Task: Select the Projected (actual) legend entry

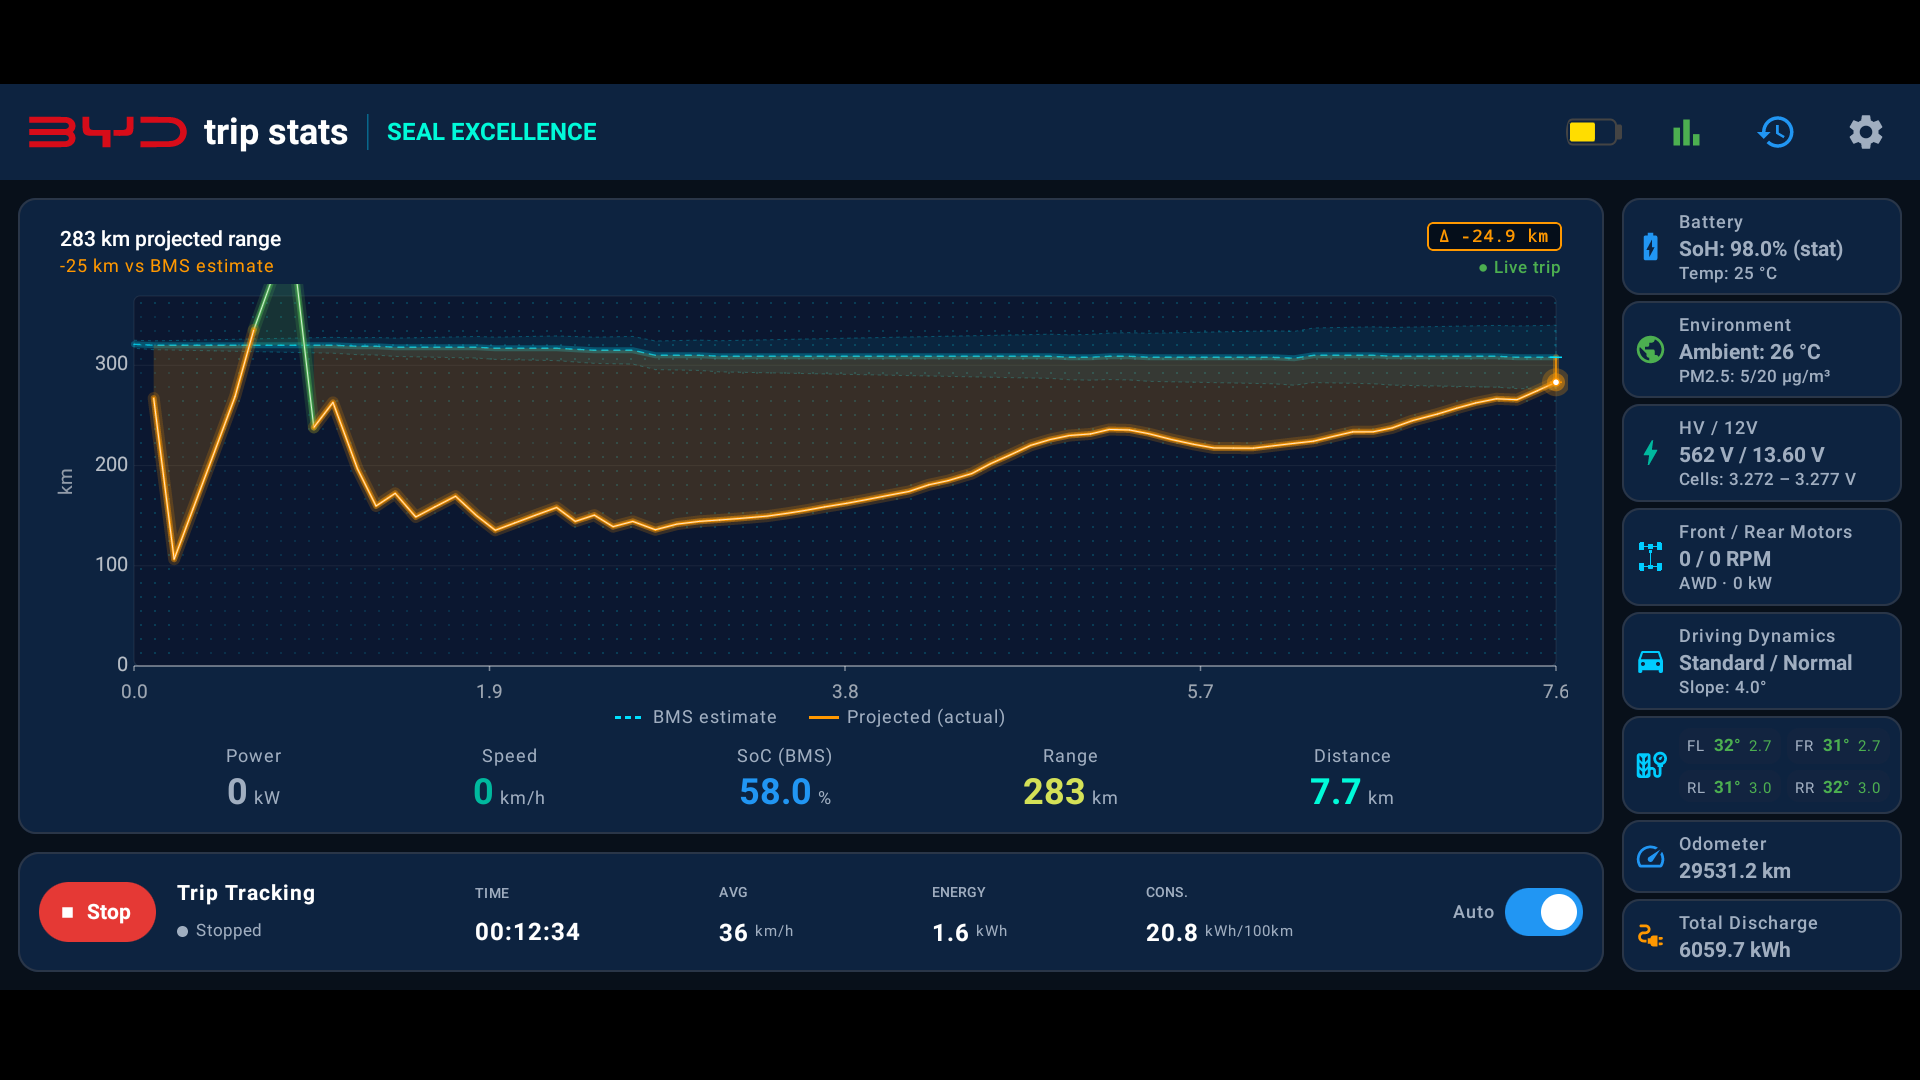Action: [x=907, y=717]
